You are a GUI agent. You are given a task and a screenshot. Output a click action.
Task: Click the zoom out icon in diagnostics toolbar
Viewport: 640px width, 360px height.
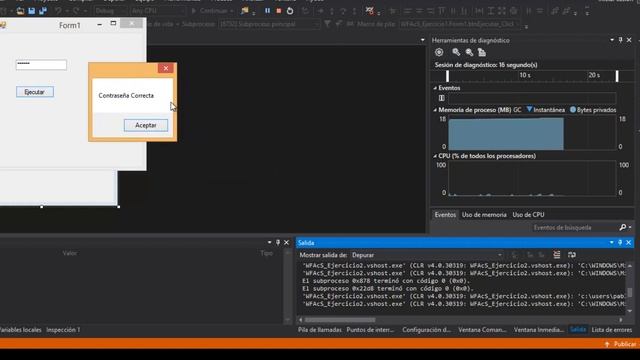[469, 52]
